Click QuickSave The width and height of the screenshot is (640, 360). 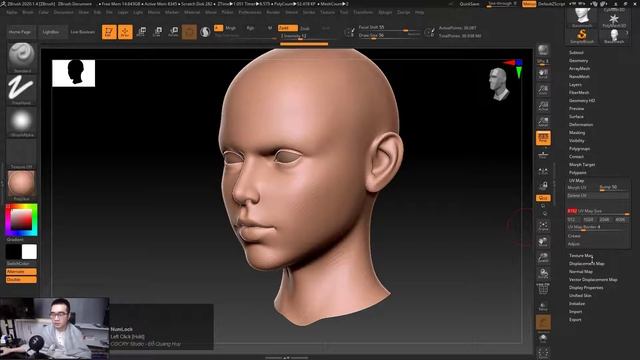469,4
